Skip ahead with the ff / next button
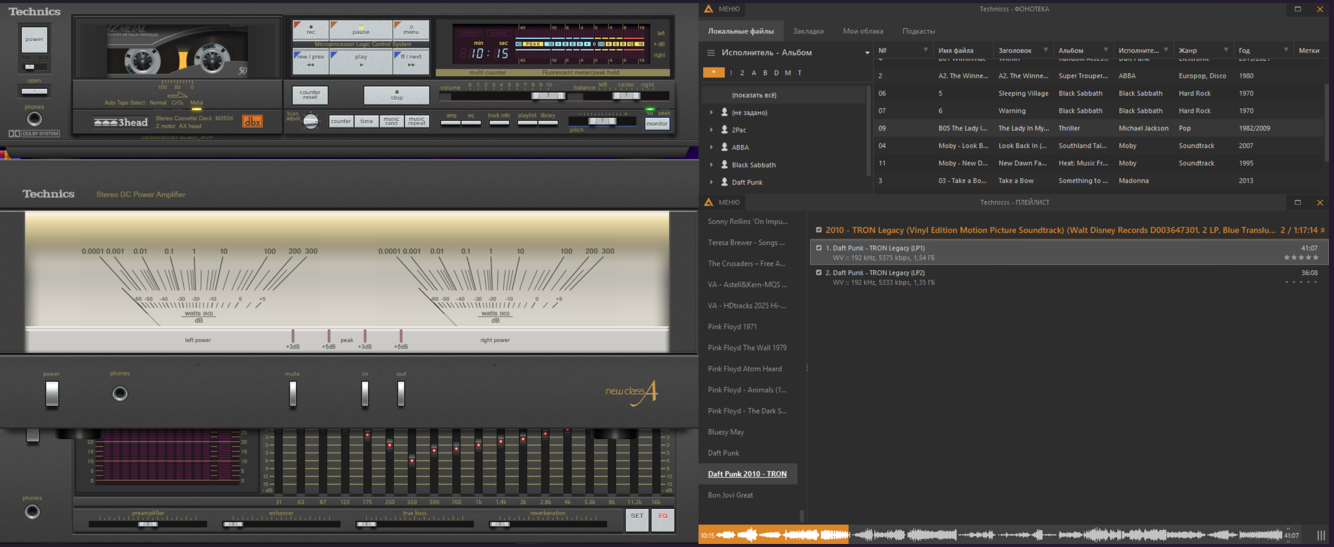This screenshot has height=547, width=1334. 411,59
